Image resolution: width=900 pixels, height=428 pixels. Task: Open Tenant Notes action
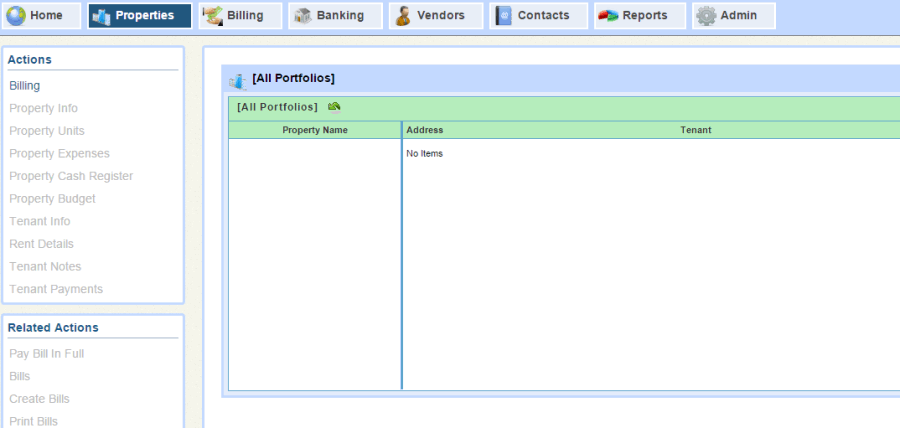pyautogui.click(x=45, y=267)
